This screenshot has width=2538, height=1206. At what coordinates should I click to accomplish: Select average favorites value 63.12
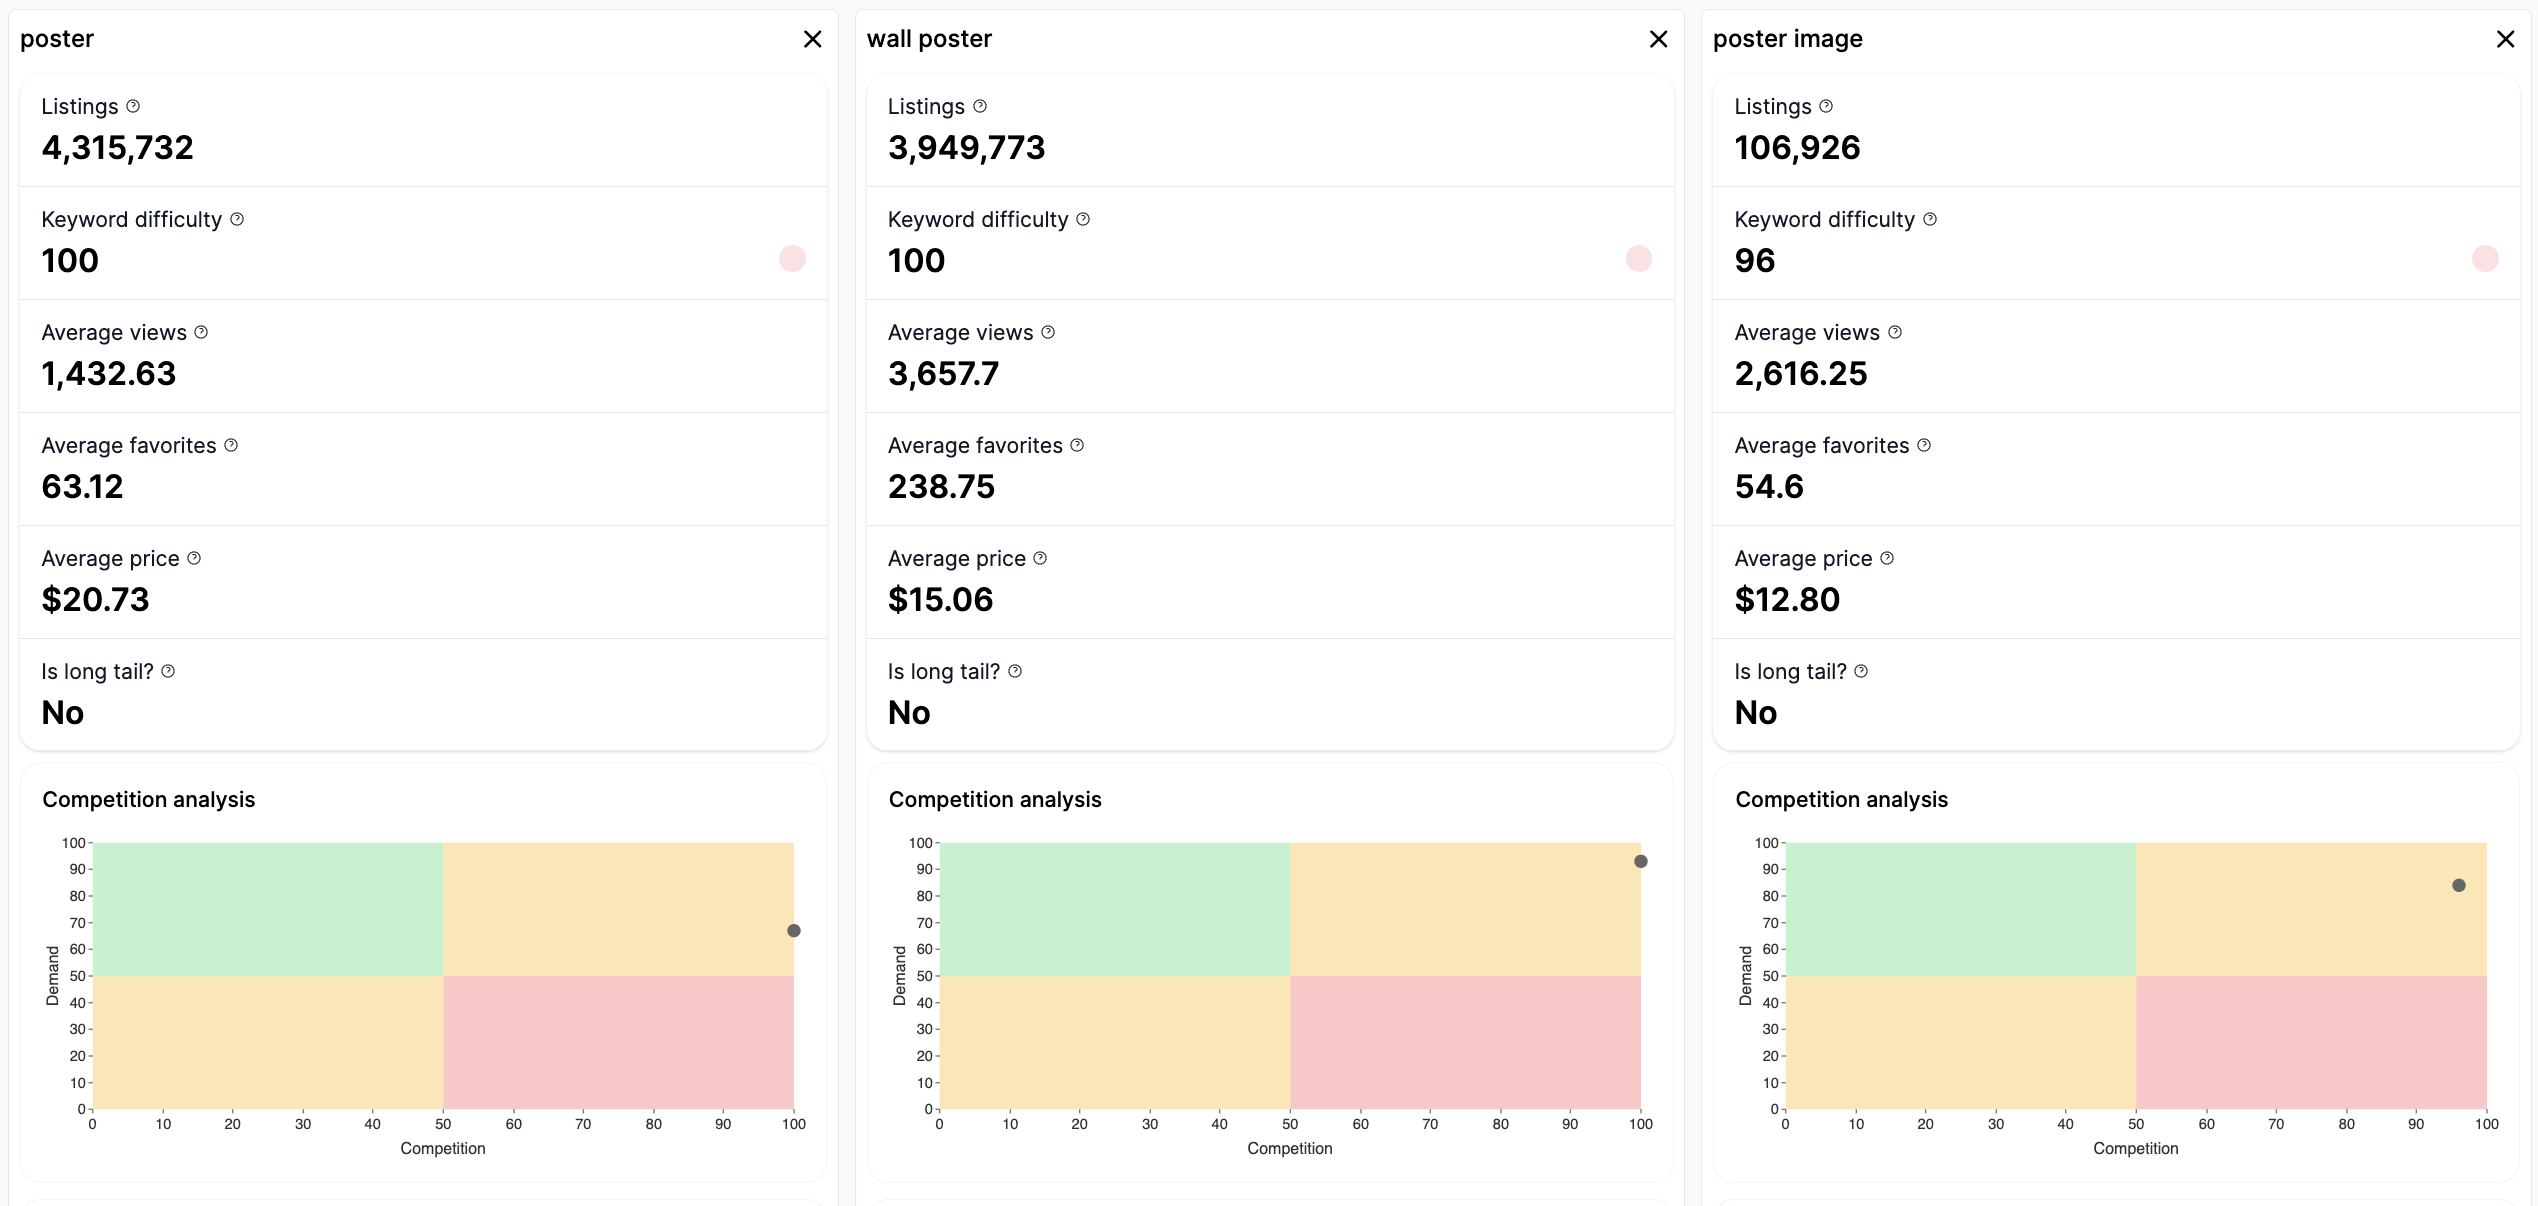[82, 487]
